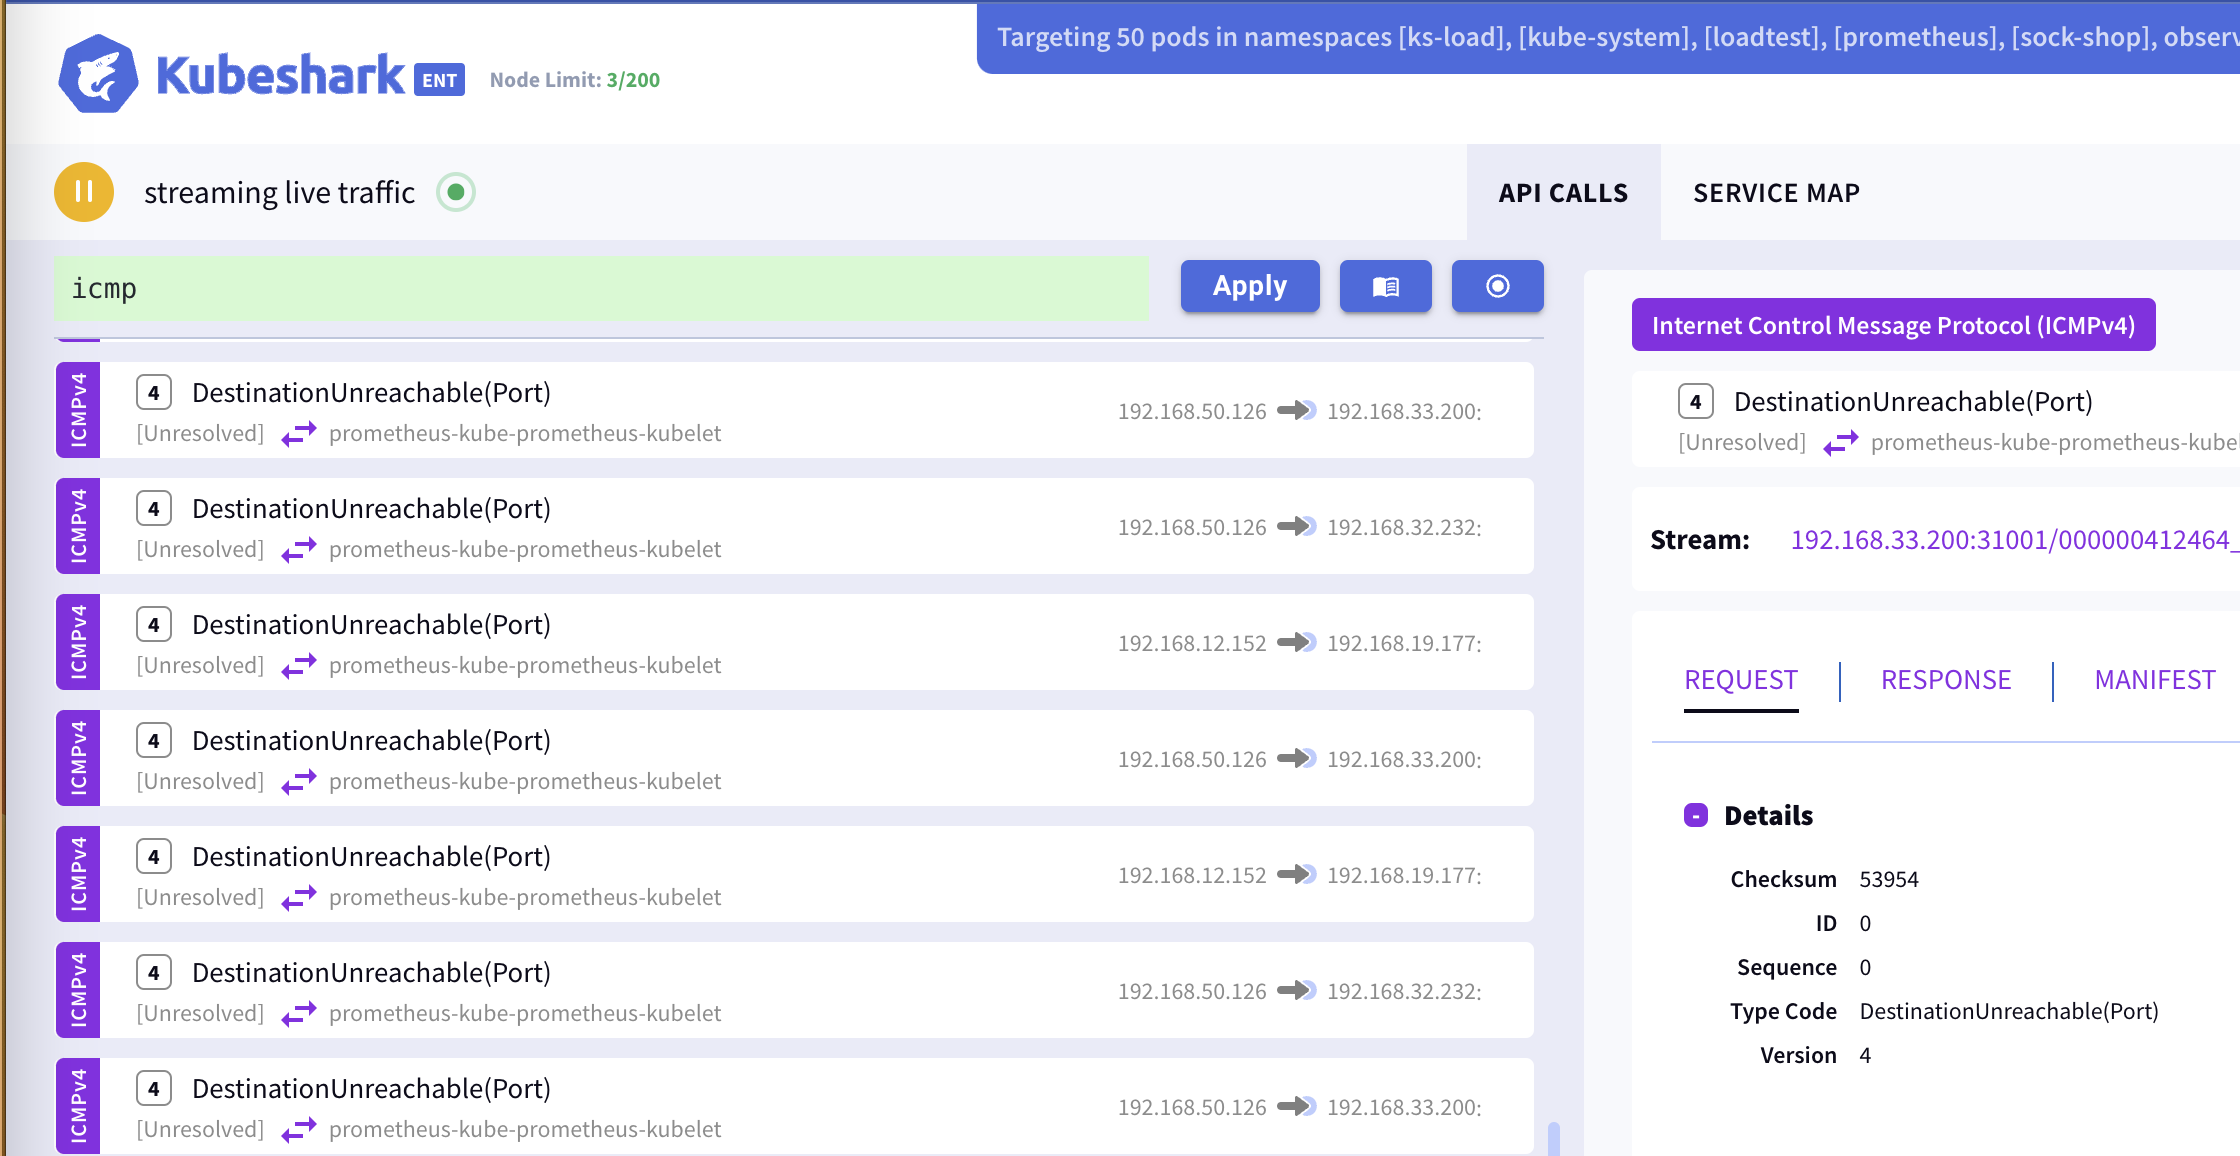Click the ICMPv4 protocol title badge
This screenshot has width=2240, height=1156.
click(x=1892, y=325)
